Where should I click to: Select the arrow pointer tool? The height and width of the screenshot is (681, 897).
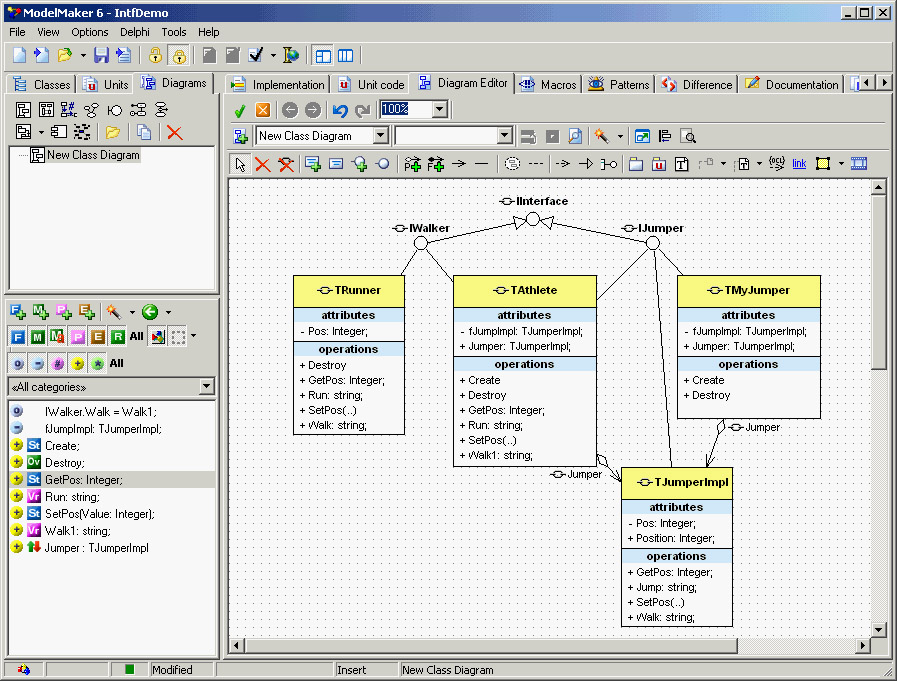tap(240, 164)
